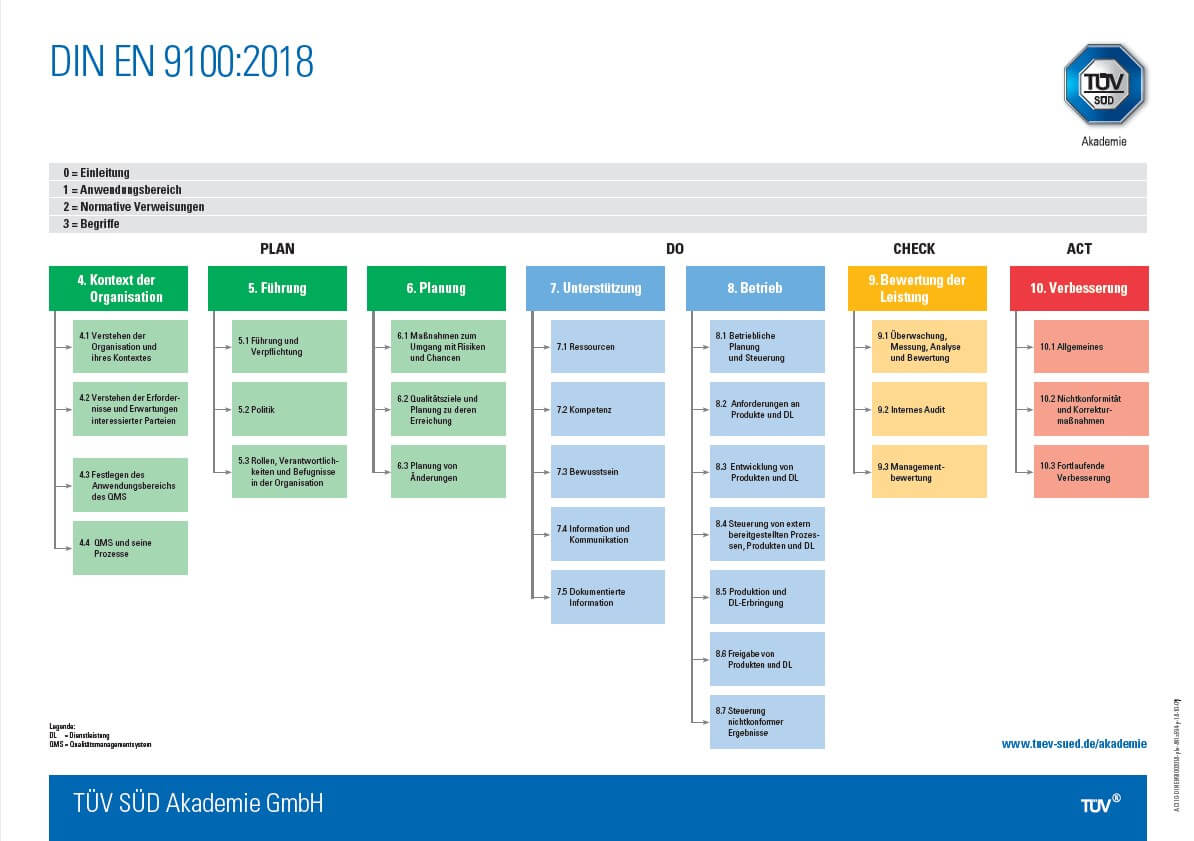Click the 8. Betrieb header box

click(x=755, y=288)
